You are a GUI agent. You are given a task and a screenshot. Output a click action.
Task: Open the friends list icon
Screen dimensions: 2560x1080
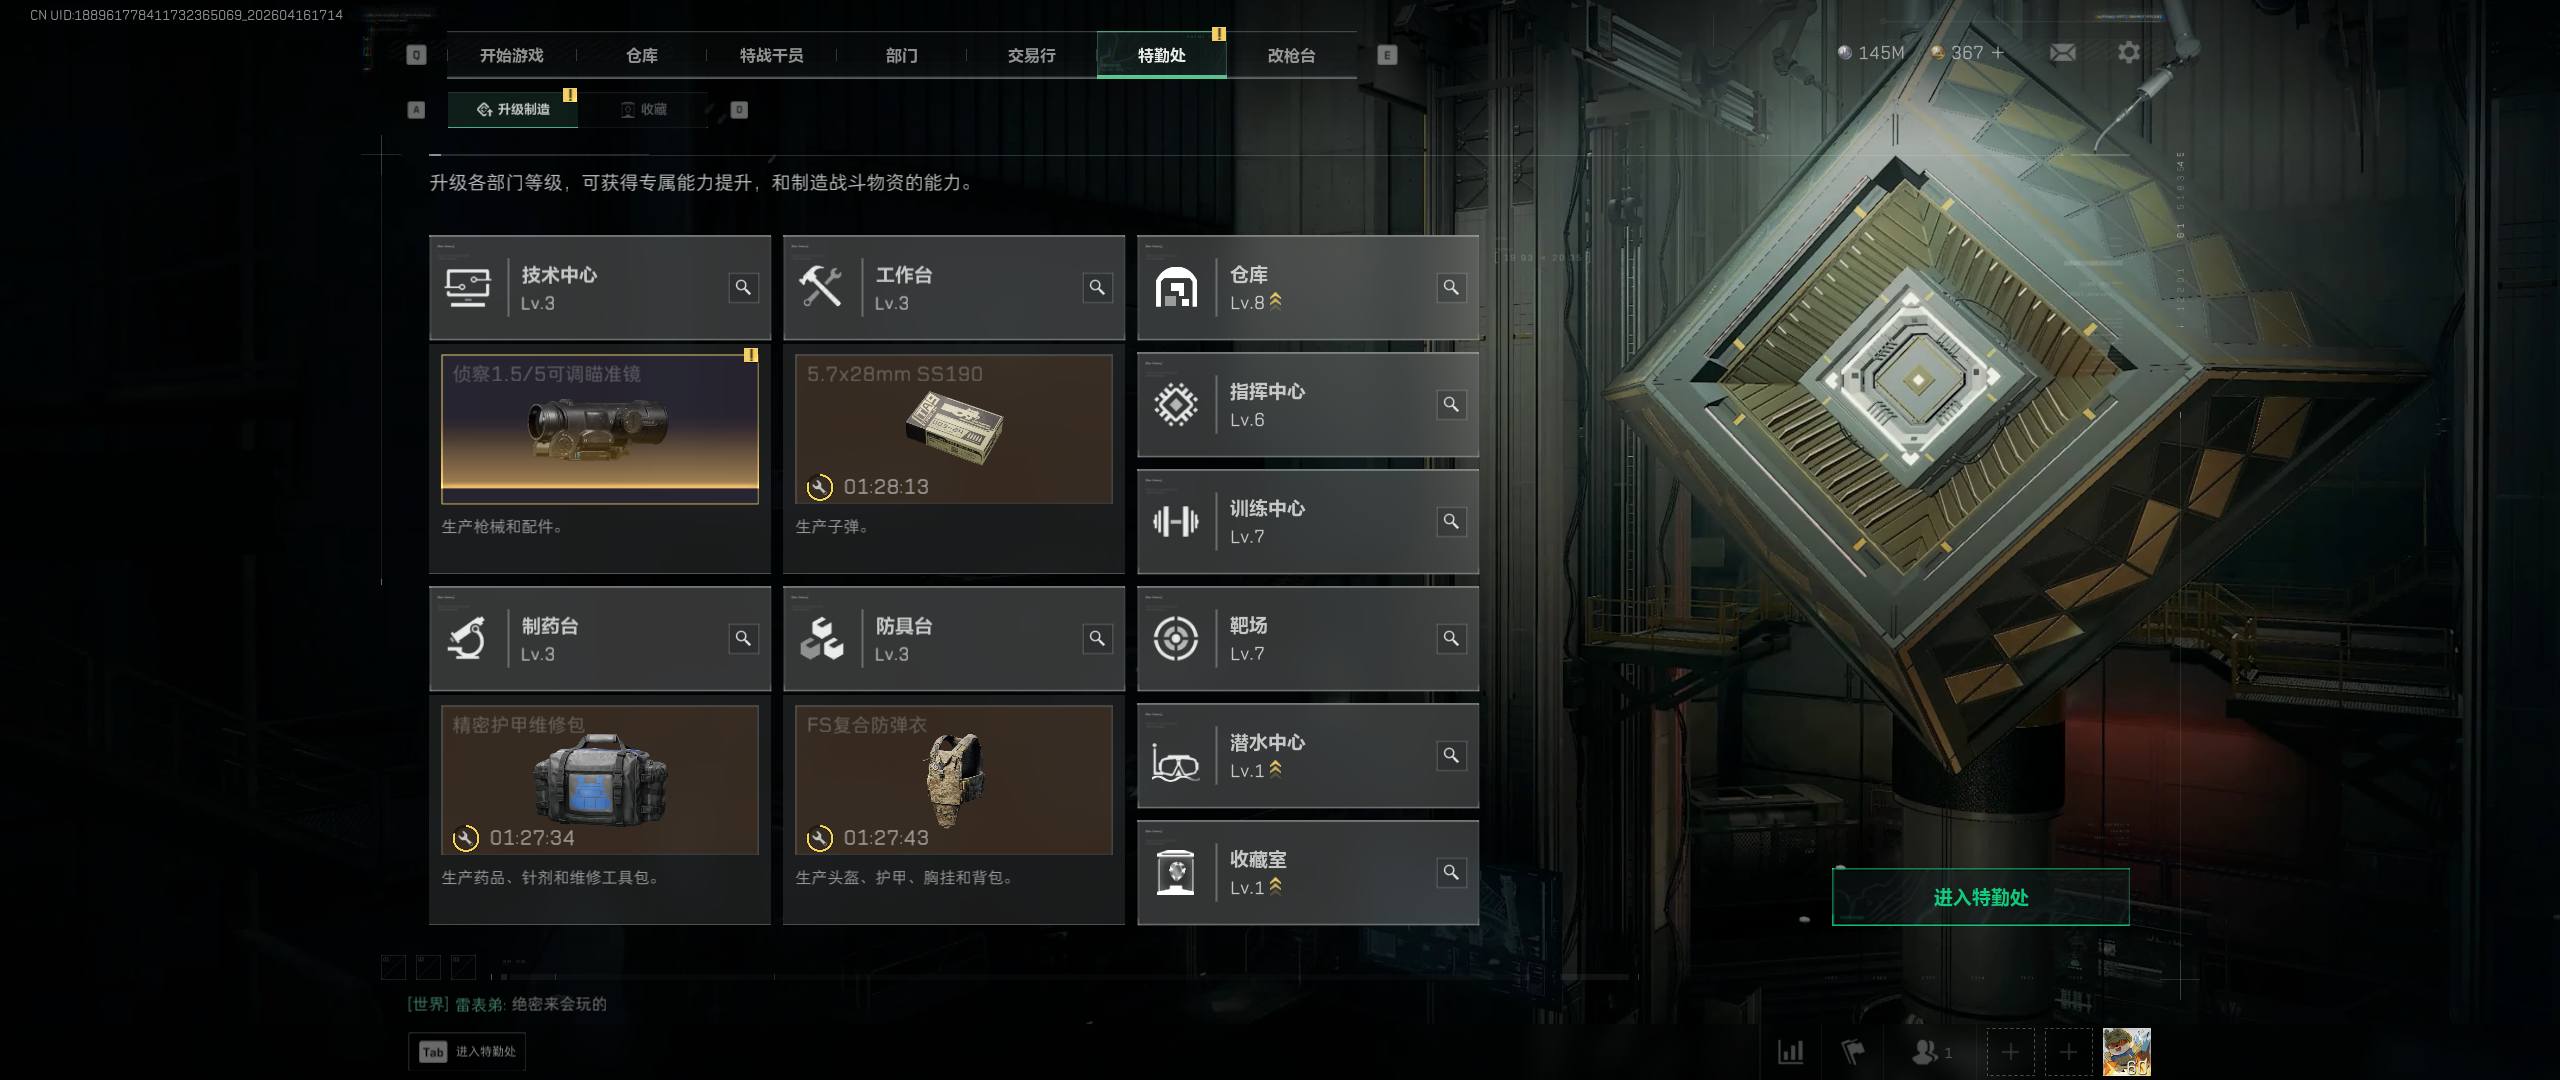[1931, 1052]
